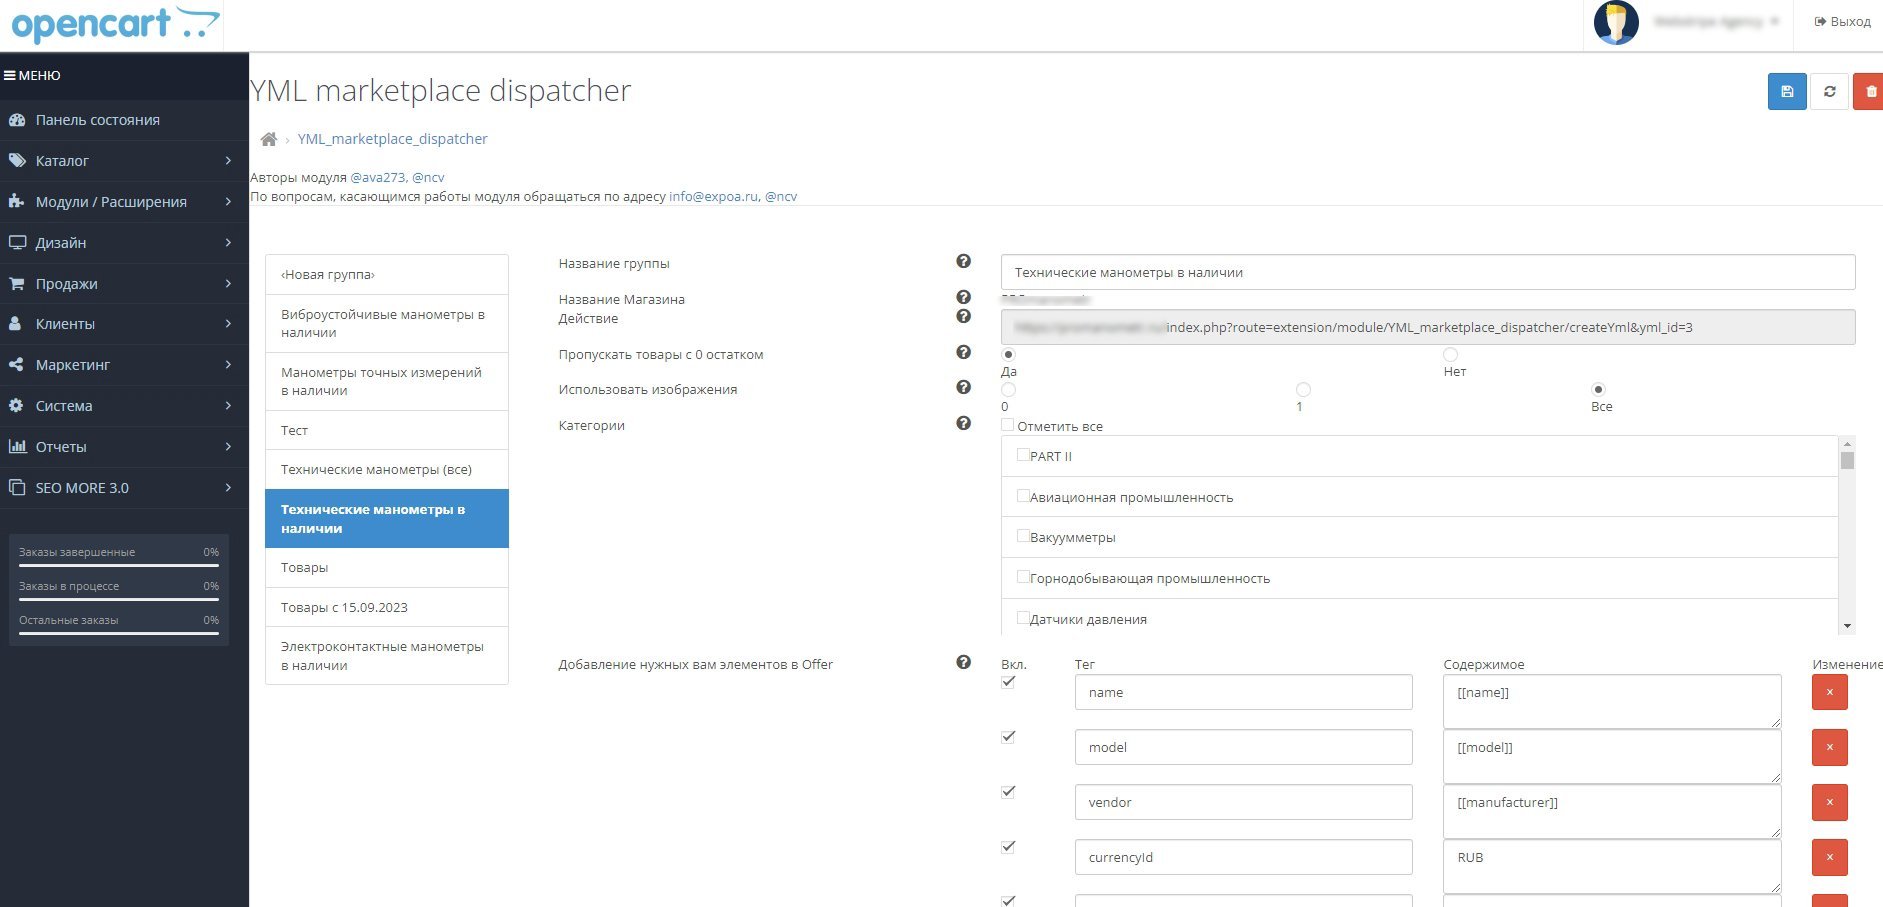The width and height of the screenshot is (1883, 907).
Task: Uncheck the model tag enabled checkbox
Action: tap(1008, 736)
